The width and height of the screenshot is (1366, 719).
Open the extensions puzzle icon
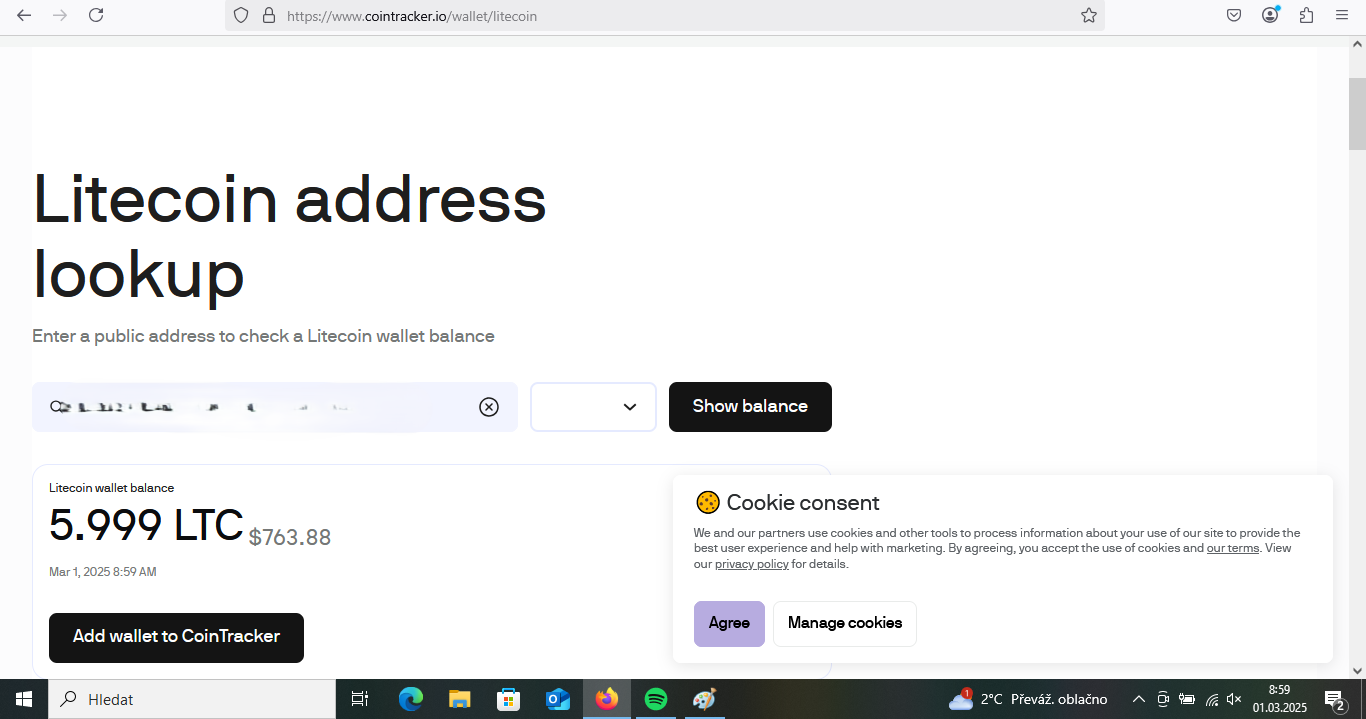[x=1306, y=15]
